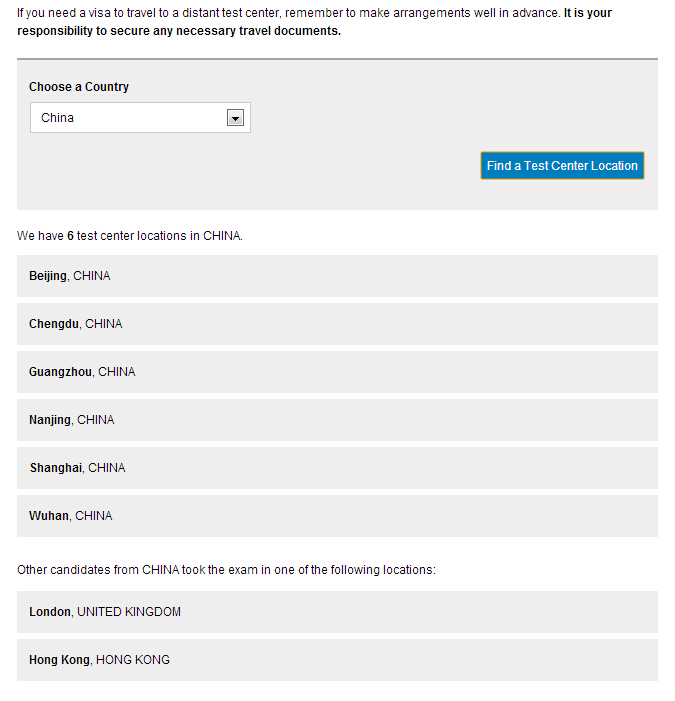Select the Nanjing, CHINA location
The image size is (675, 701).
click(x=337, y=420)
